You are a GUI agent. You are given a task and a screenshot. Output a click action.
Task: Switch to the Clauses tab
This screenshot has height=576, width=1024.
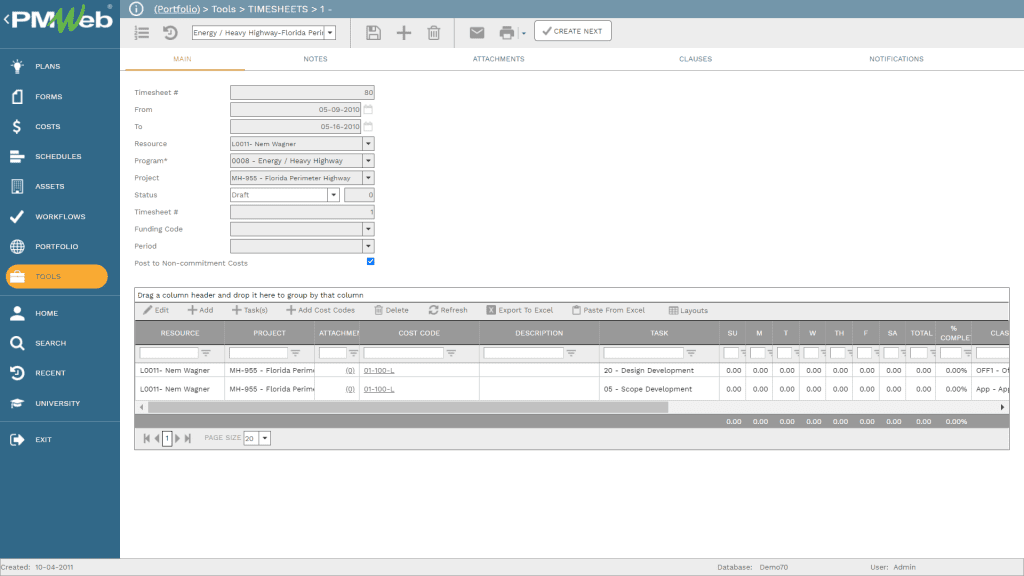tap(696, 59)
